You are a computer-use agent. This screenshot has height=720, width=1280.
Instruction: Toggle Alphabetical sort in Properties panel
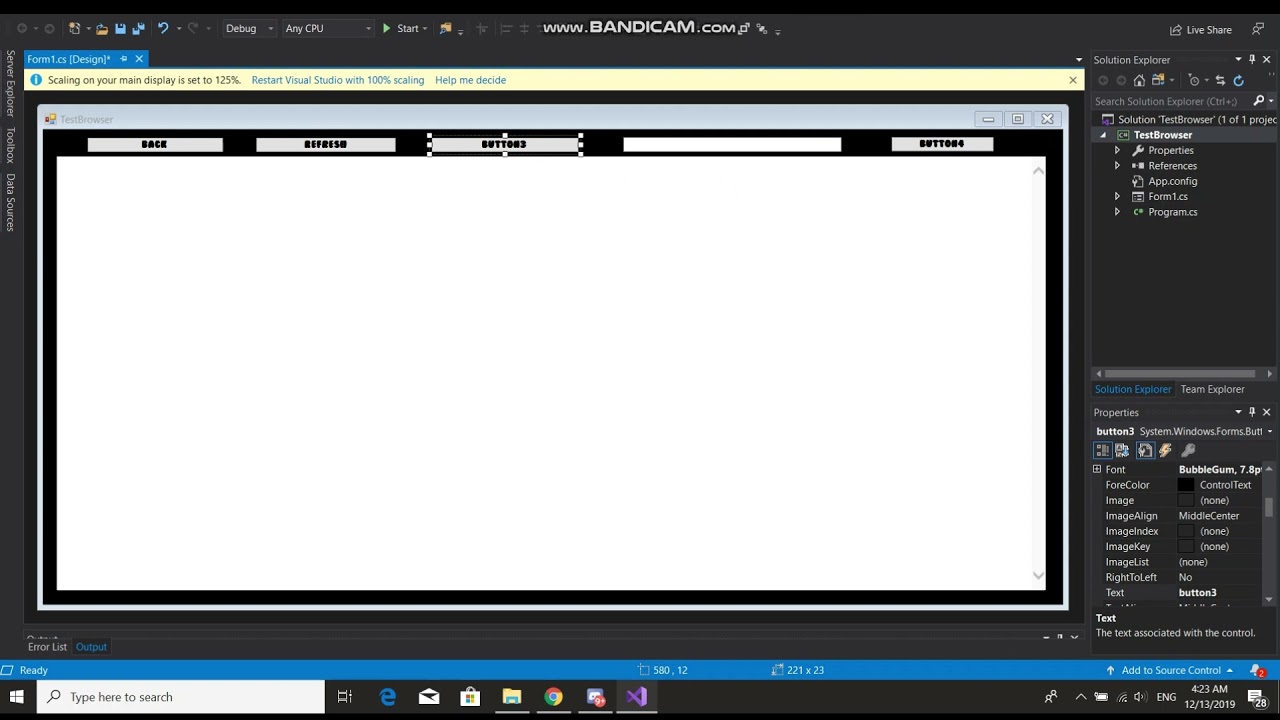[1122, 451]
